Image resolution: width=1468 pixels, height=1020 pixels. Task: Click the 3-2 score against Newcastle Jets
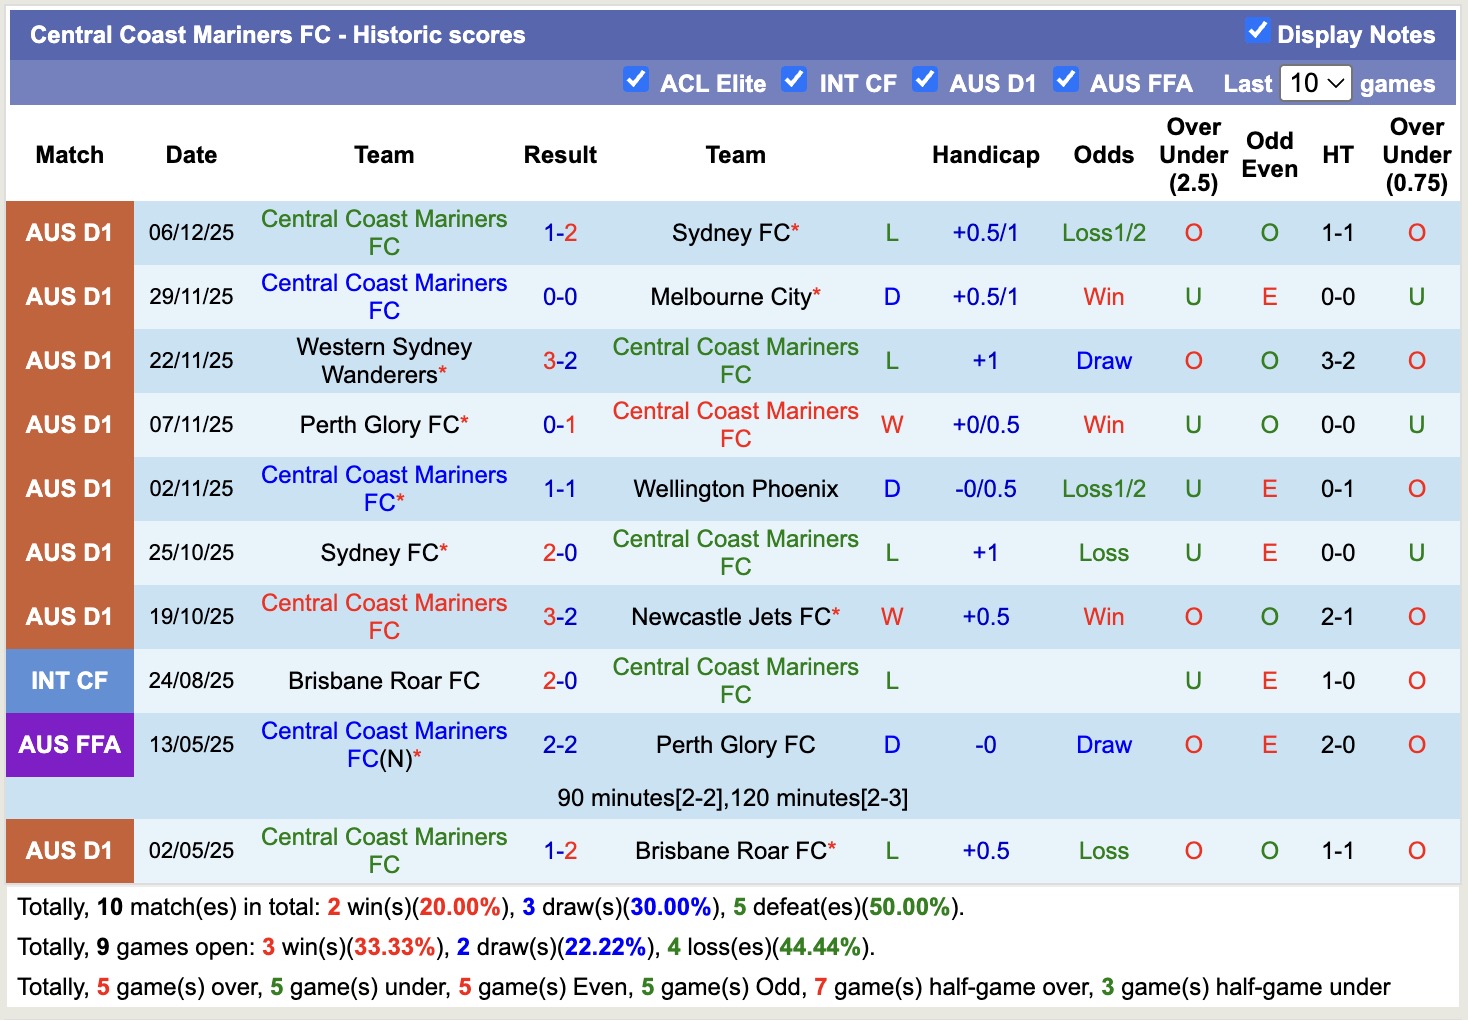point(560,617)
